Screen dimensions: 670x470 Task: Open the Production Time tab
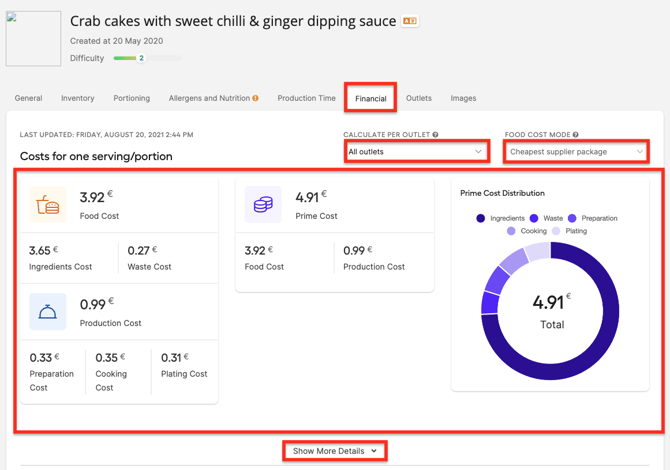pos(306,98)
